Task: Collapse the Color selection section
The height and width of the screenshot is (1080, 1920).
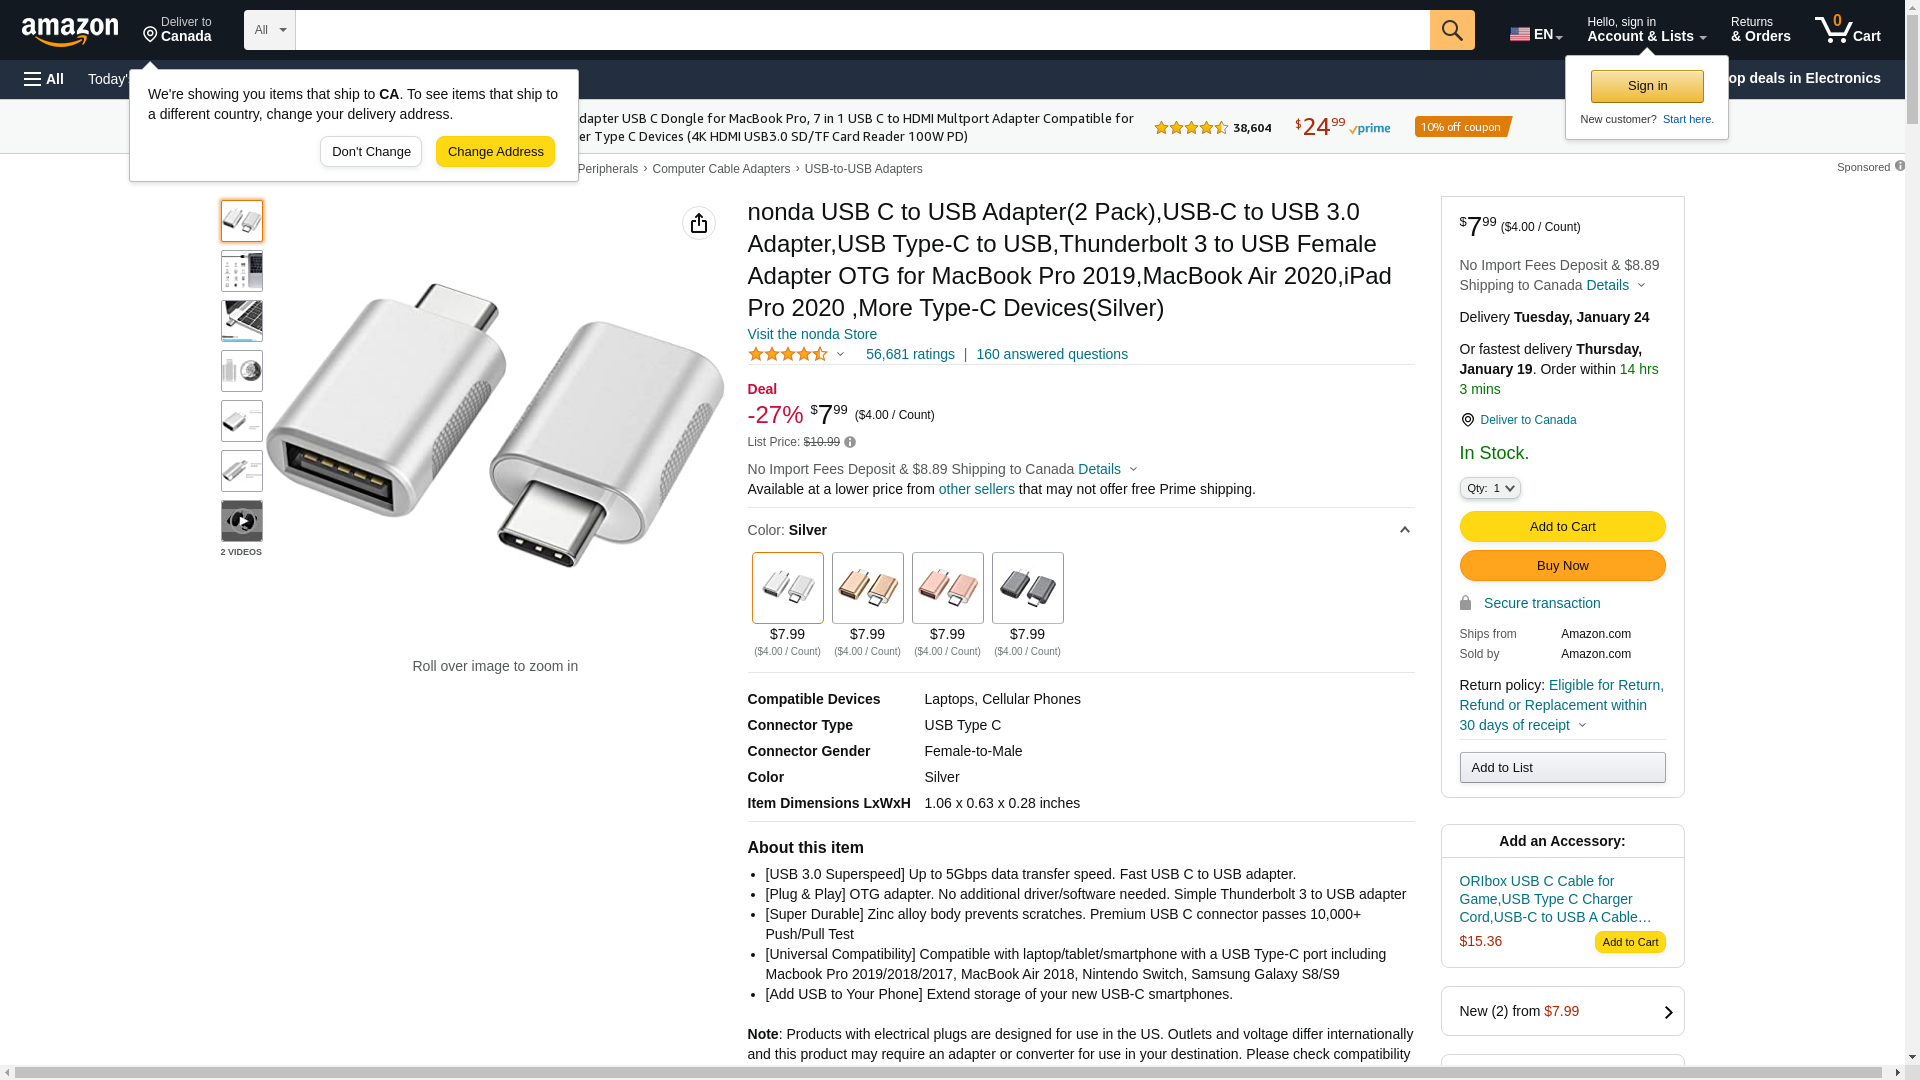Action: [x=1404, y=530]
